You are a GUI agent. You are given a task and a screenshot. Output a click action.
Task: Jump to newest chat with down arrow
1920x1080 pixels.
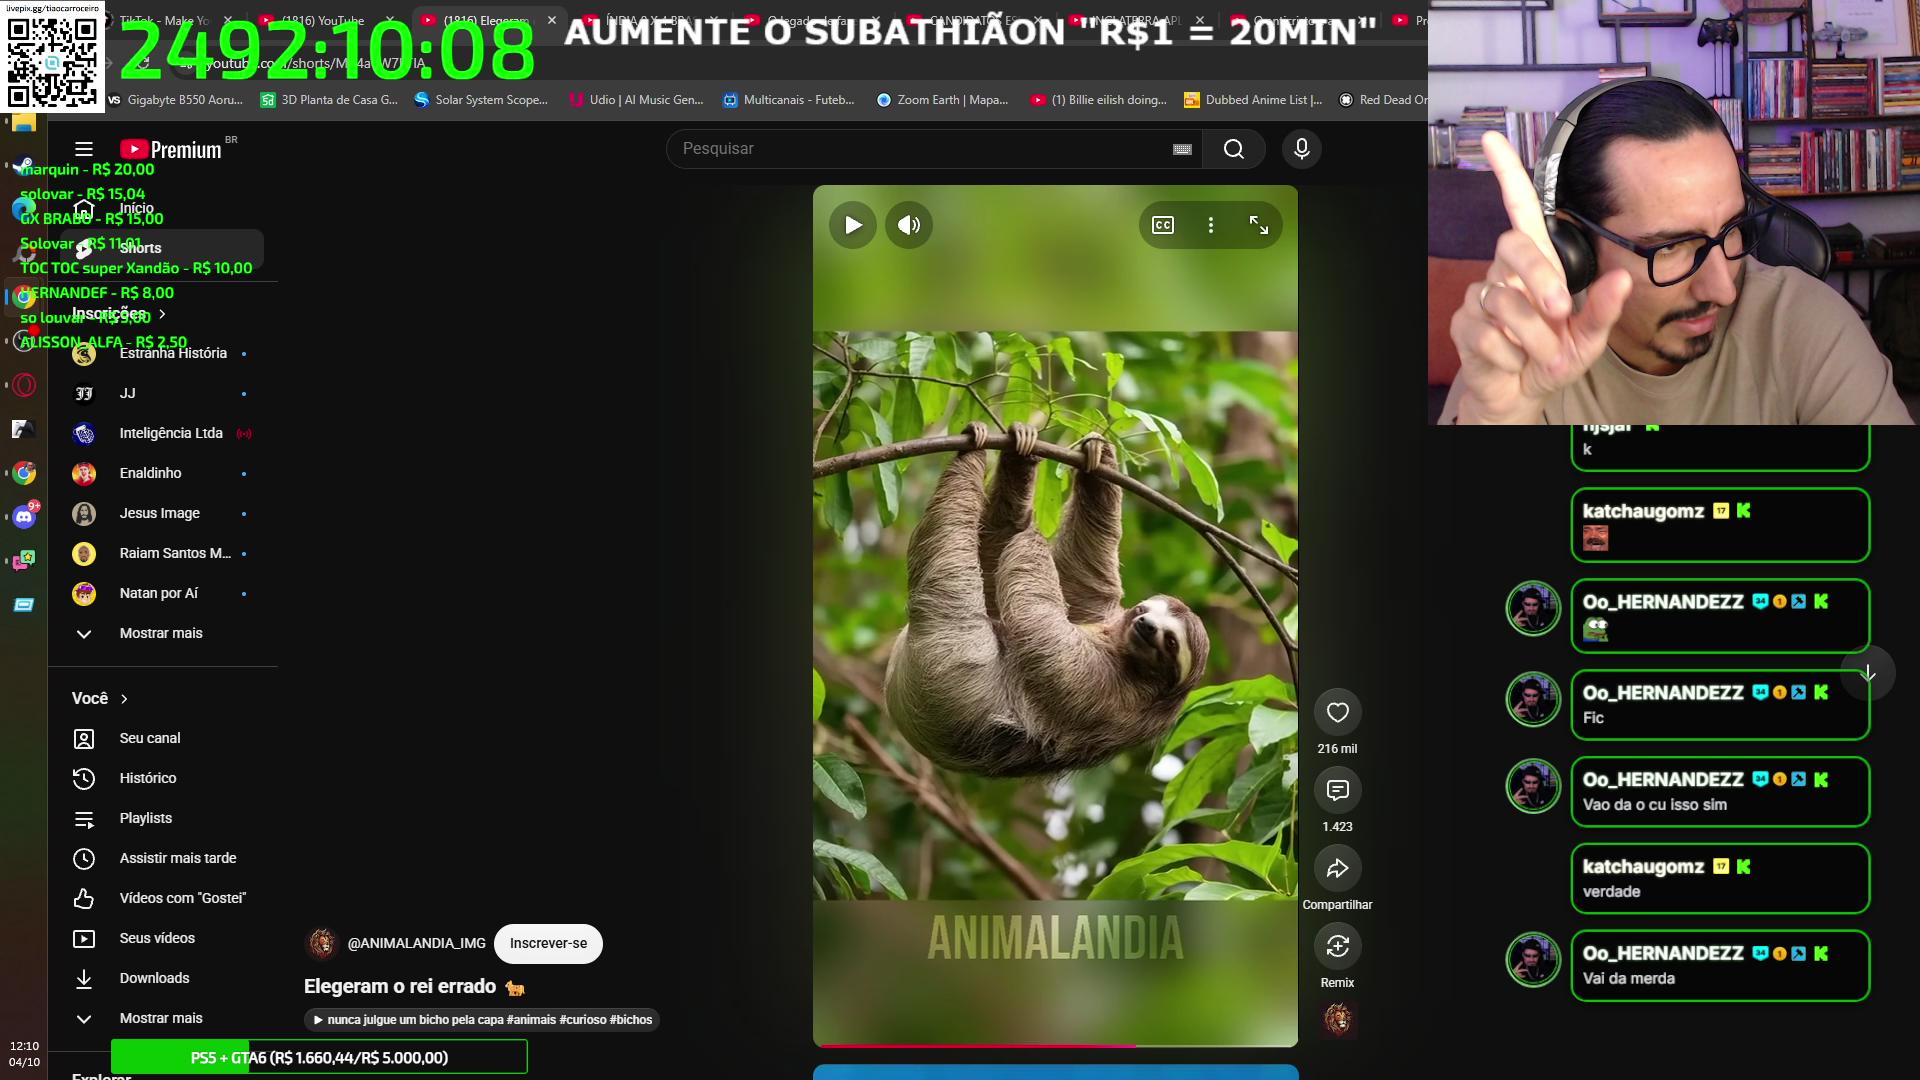(x=1867, y=673)
